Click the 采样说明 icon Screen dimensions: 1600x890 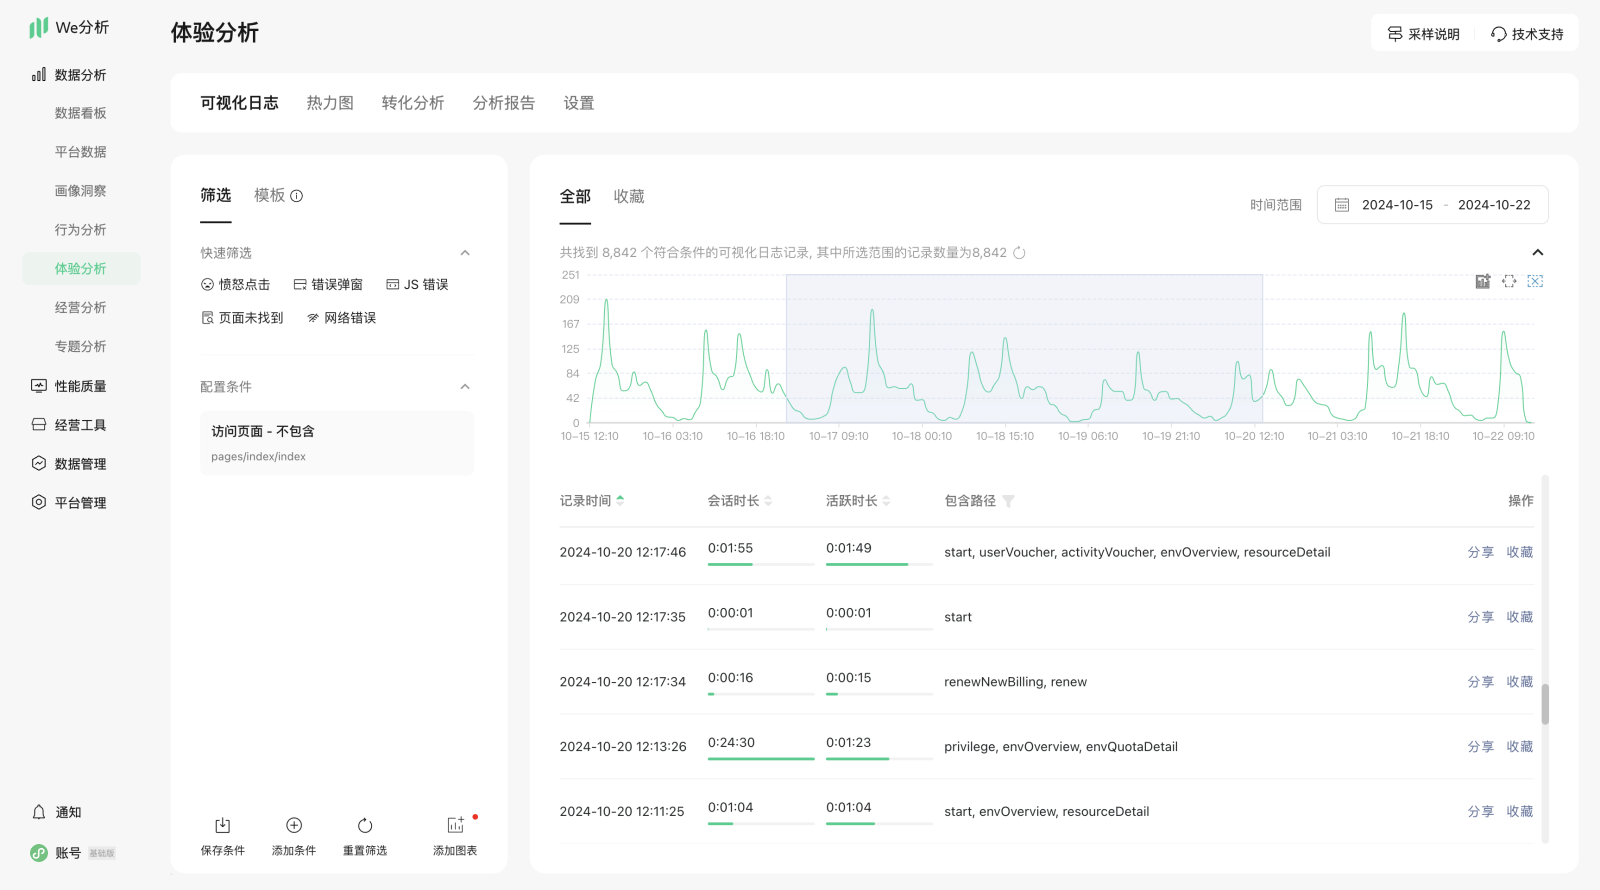coord(1395,34)
